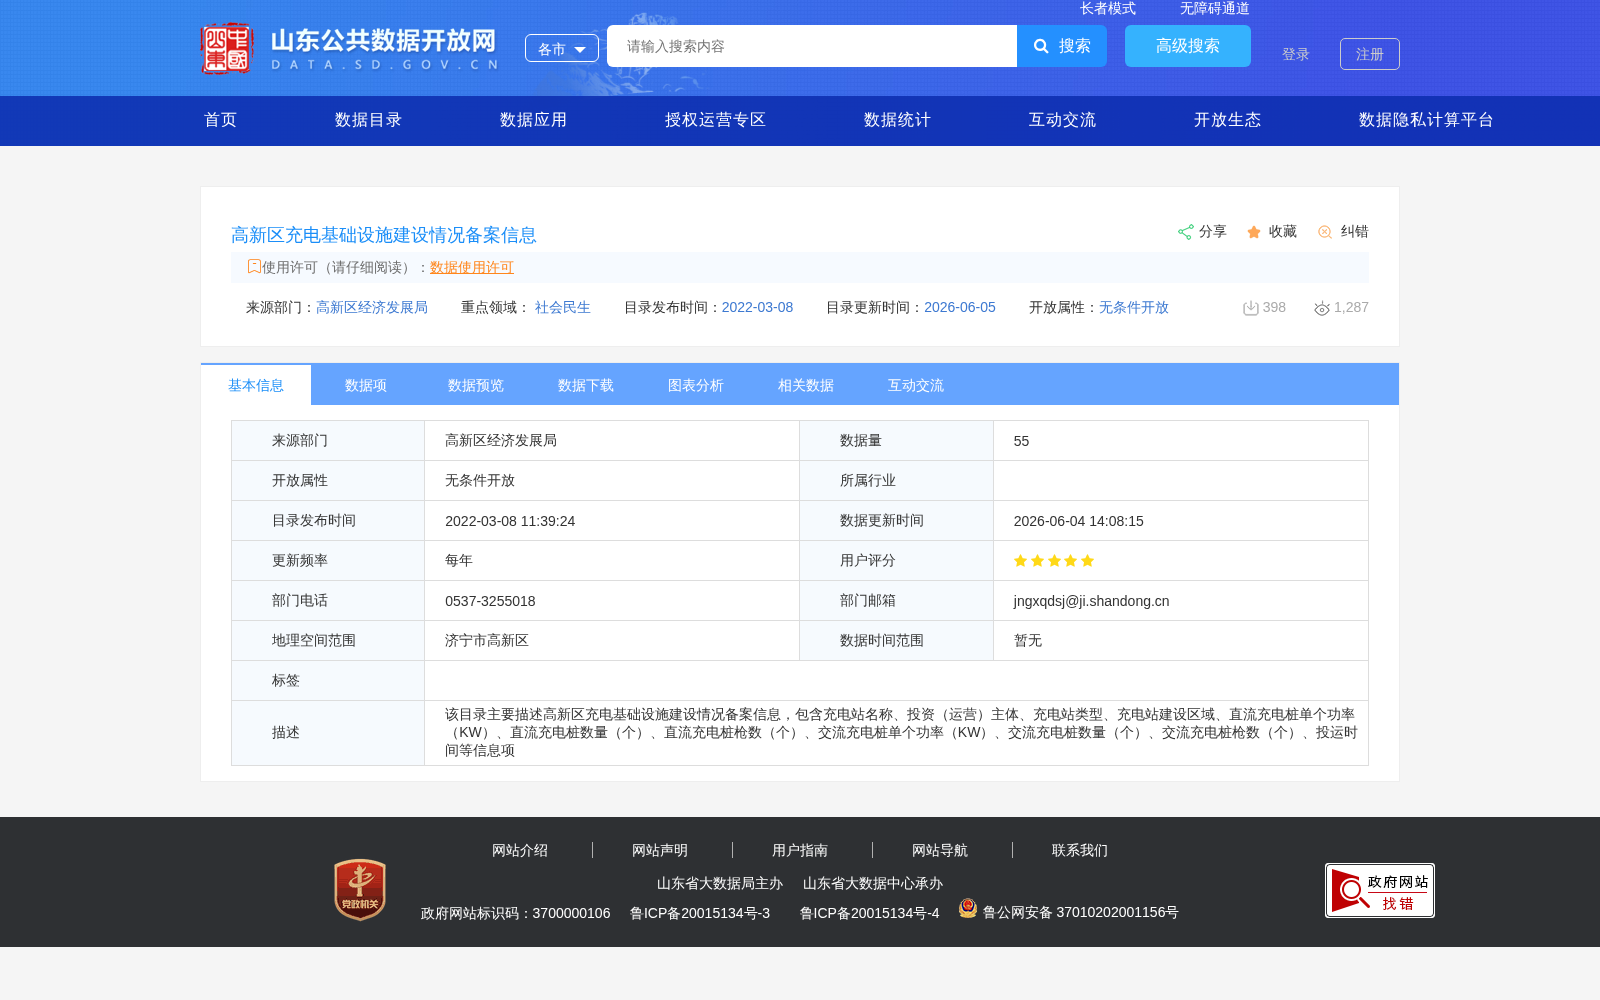Open 数据隐私计算平台 navigation item
This screenshot has width=1600, height=1000.
point(1426,120)
